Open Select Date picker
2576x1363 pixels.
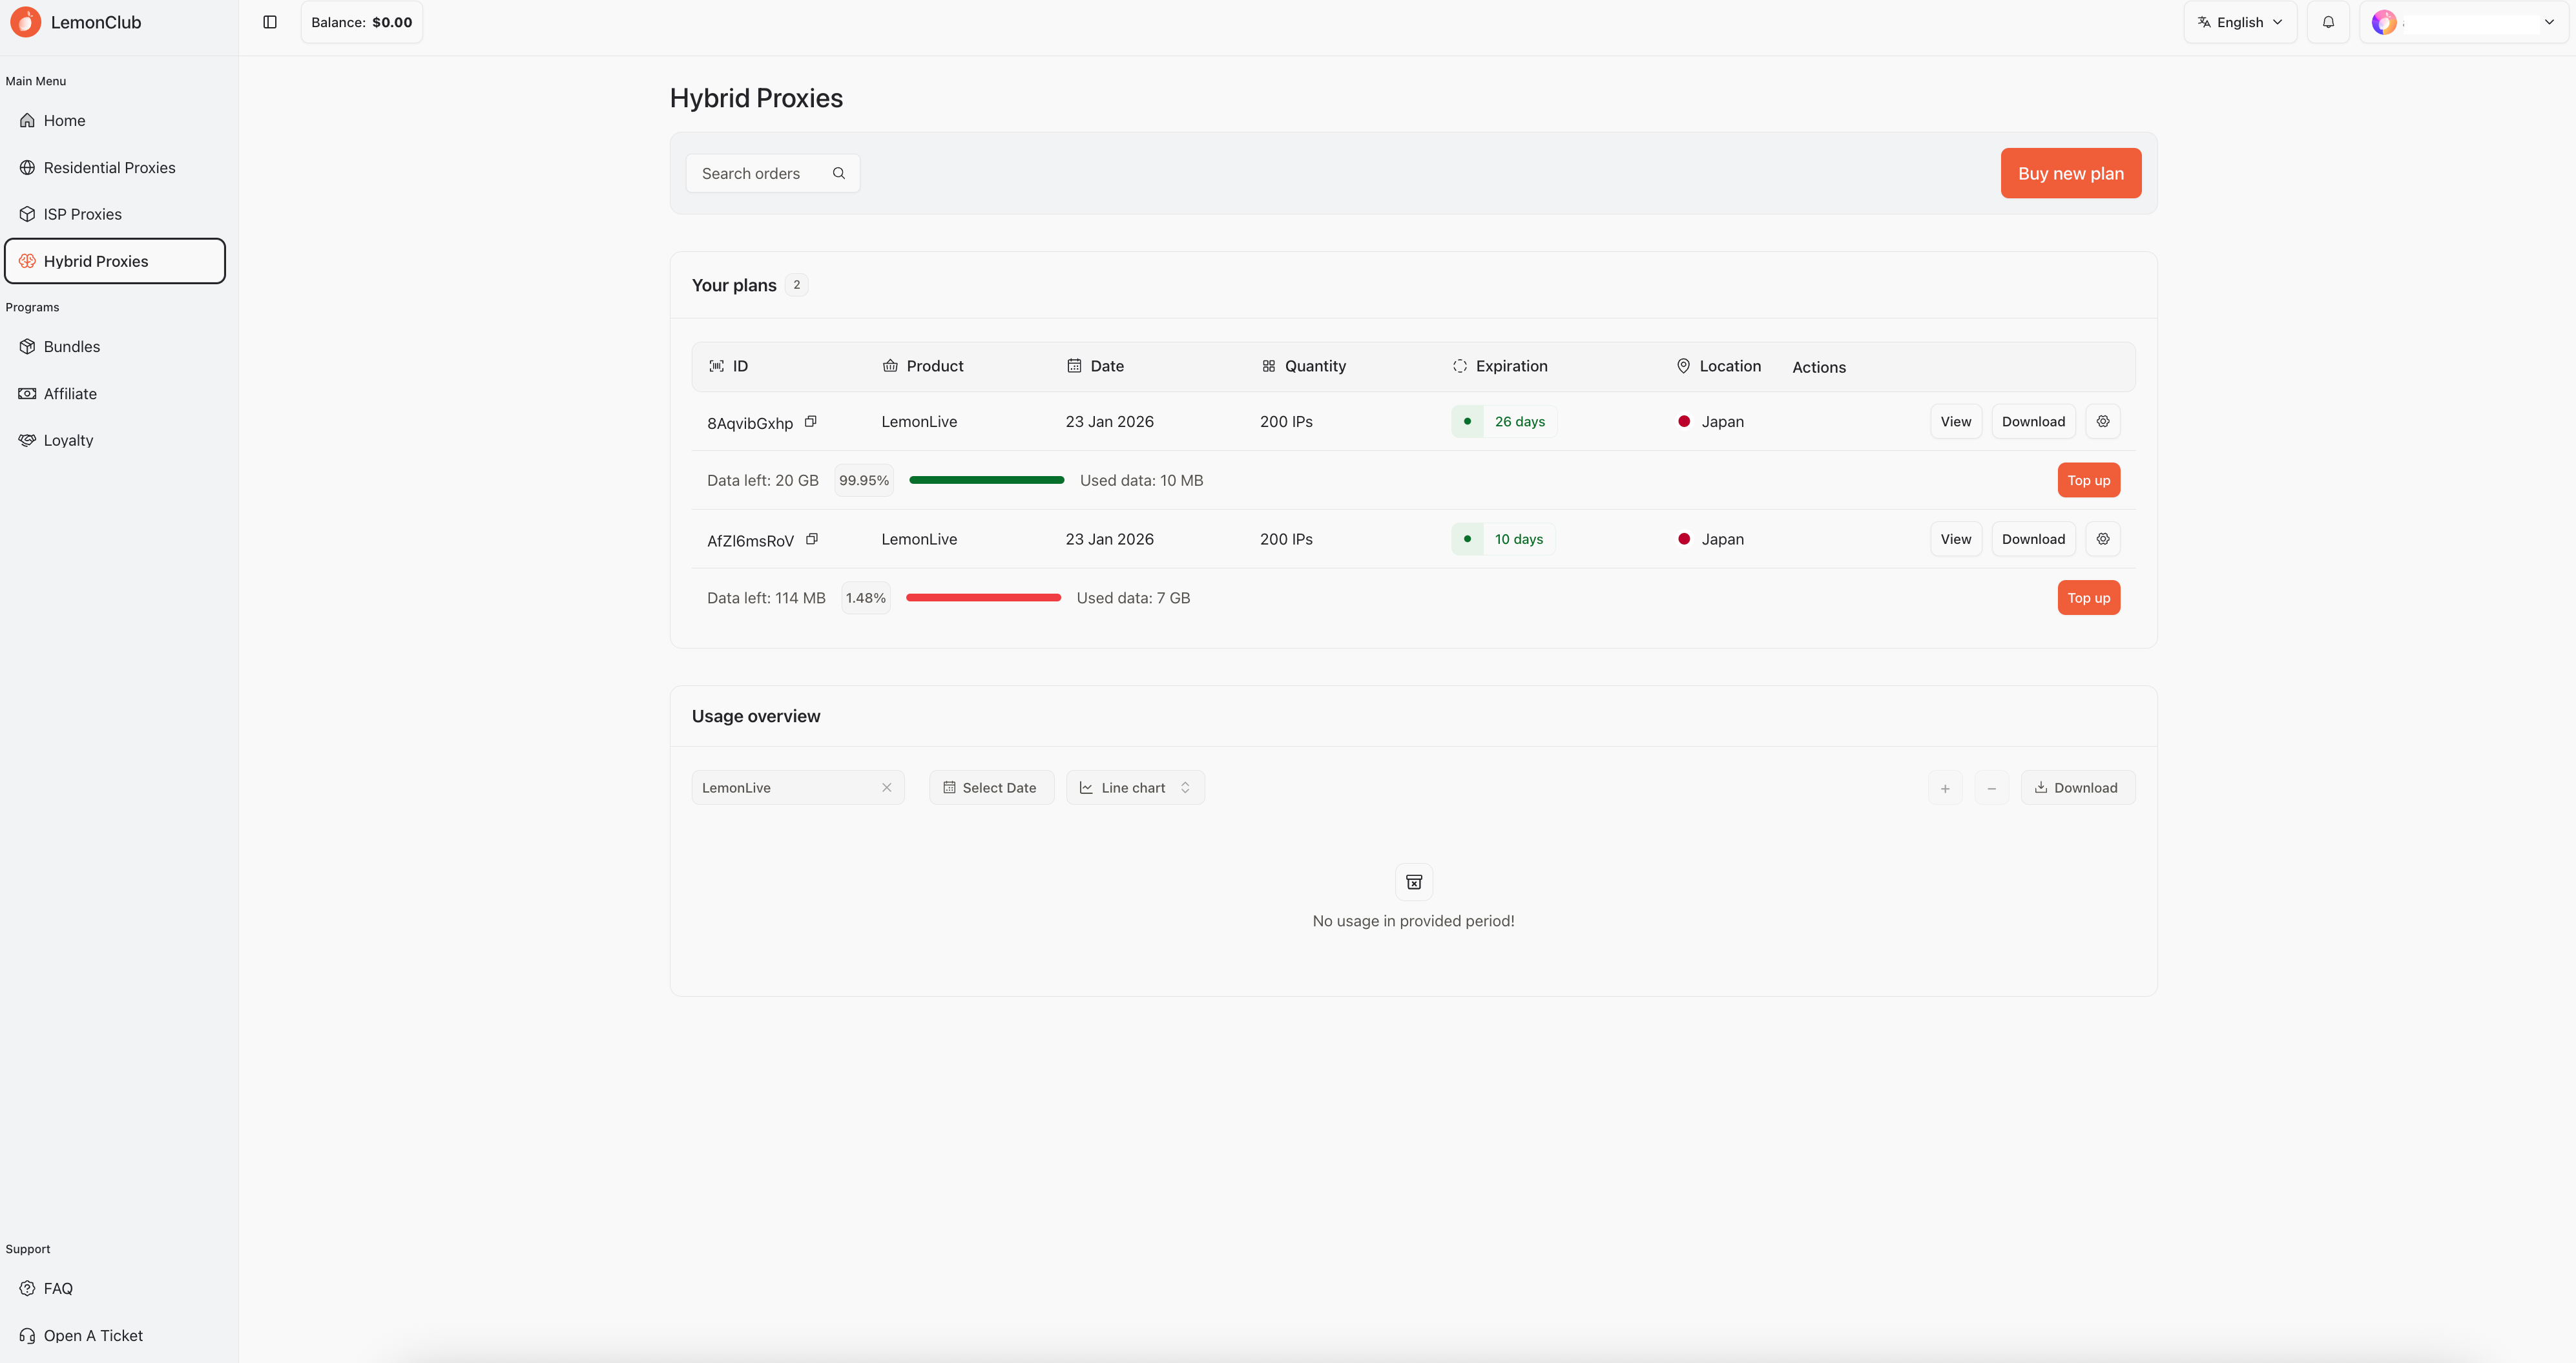point(991,788)
